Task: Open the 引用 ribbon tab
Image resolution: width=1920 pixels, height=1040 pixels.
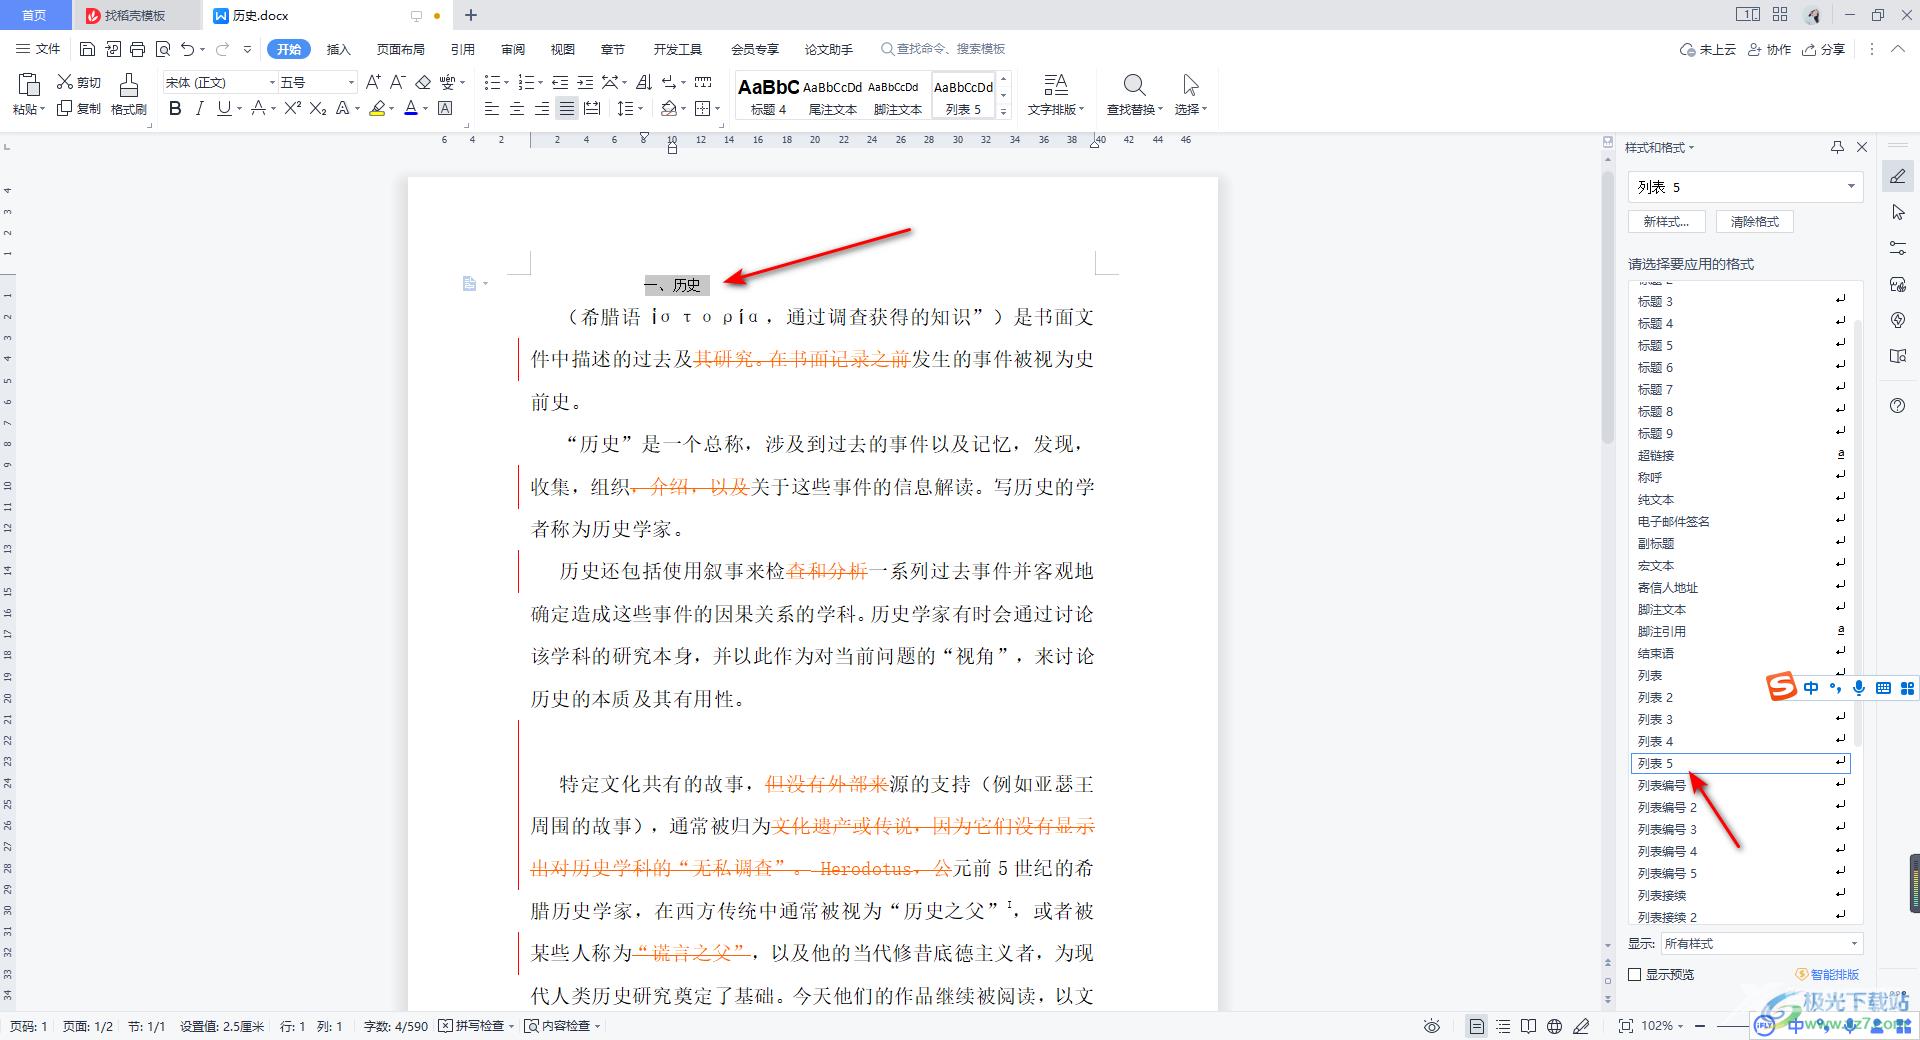Action: [x=462, y=49]
